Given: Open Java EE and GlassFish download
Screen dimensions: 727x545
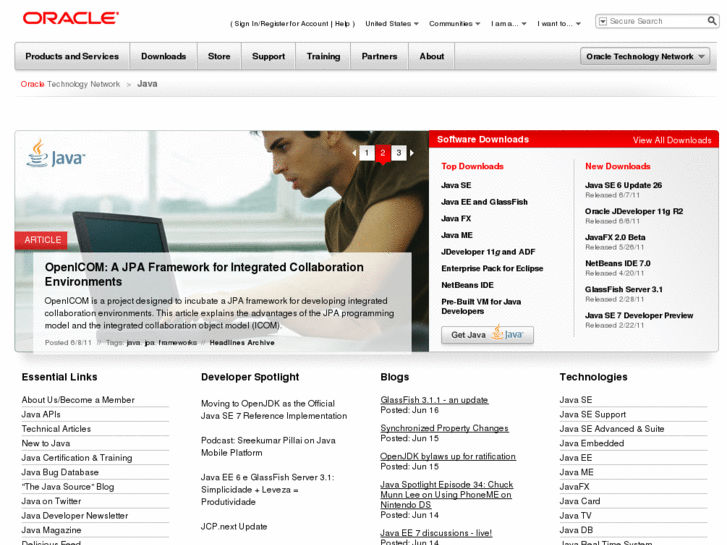Looking at the screenshot, I should tap(485, 202).
